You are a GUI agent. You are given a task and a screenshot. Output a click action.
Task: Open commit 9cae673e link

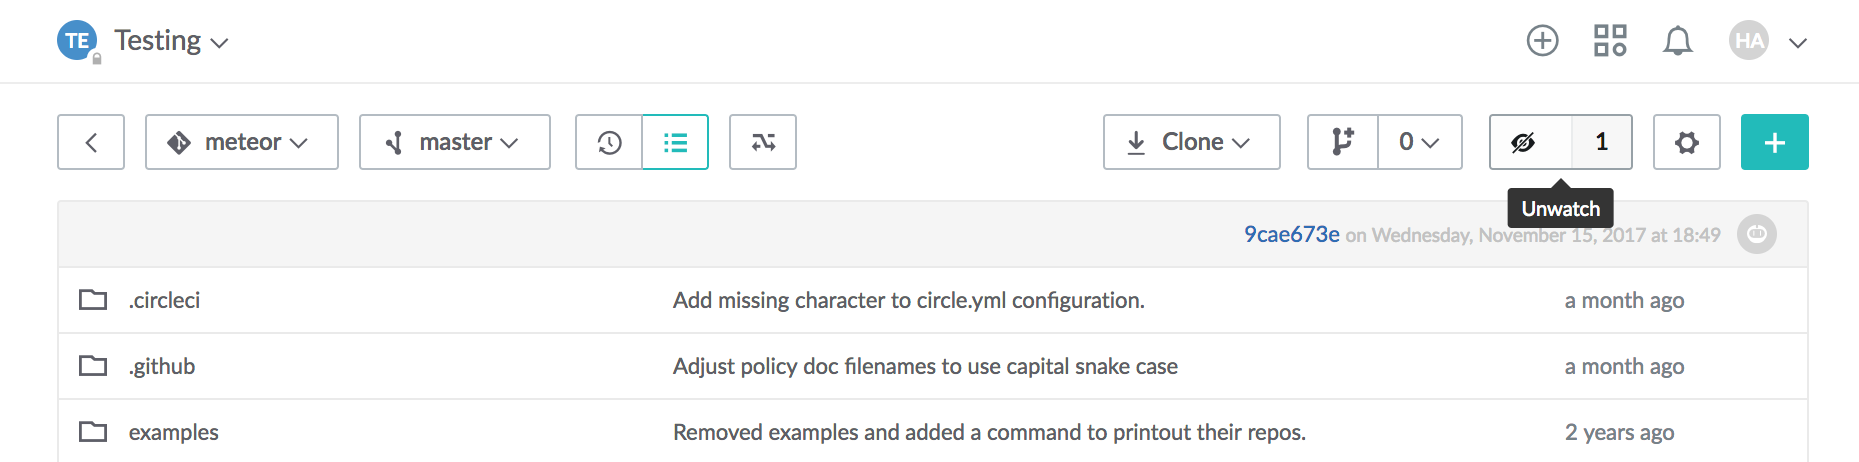(1291, 234)
